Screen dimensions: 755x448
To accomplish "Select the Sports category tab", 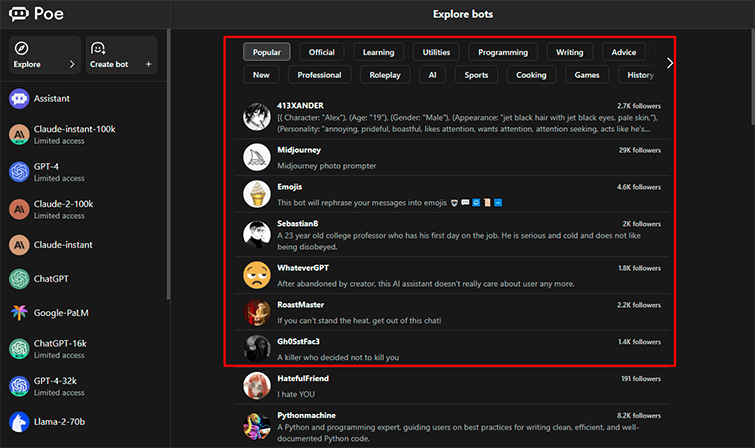I will [476, 75].
